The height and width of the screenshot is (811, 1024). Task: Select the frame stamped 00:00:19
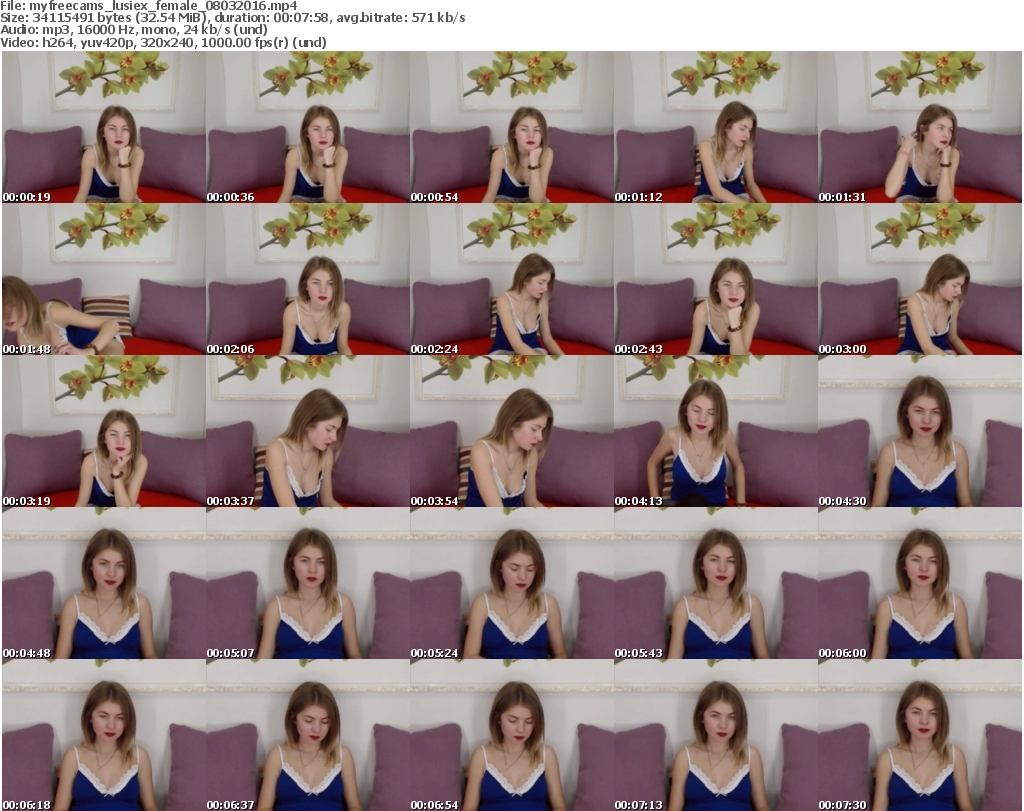(x=104, y=127)
